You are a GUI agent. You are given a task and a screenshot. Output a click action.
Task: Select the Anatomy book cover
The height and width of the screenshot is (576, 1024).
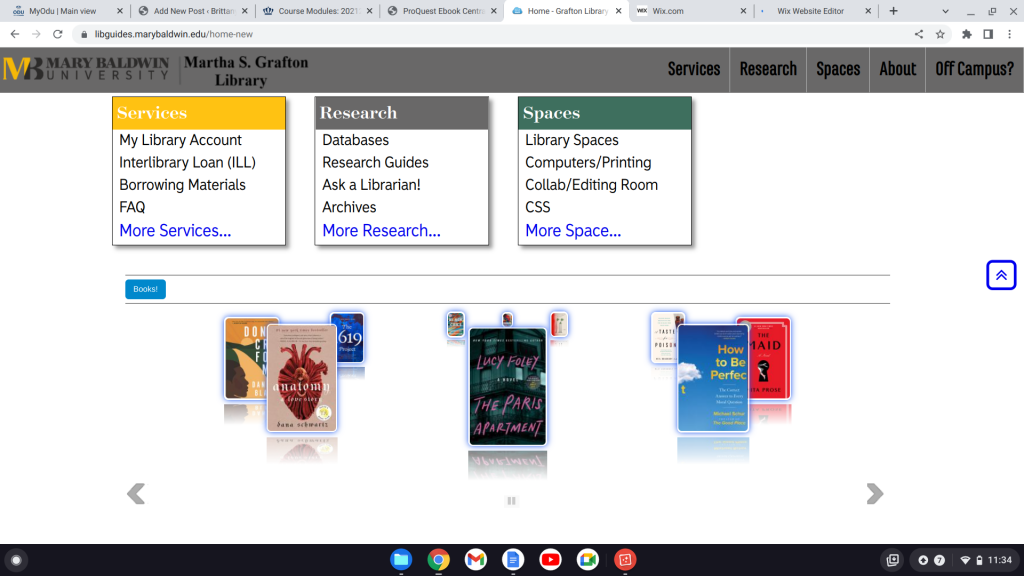point(302,378)
